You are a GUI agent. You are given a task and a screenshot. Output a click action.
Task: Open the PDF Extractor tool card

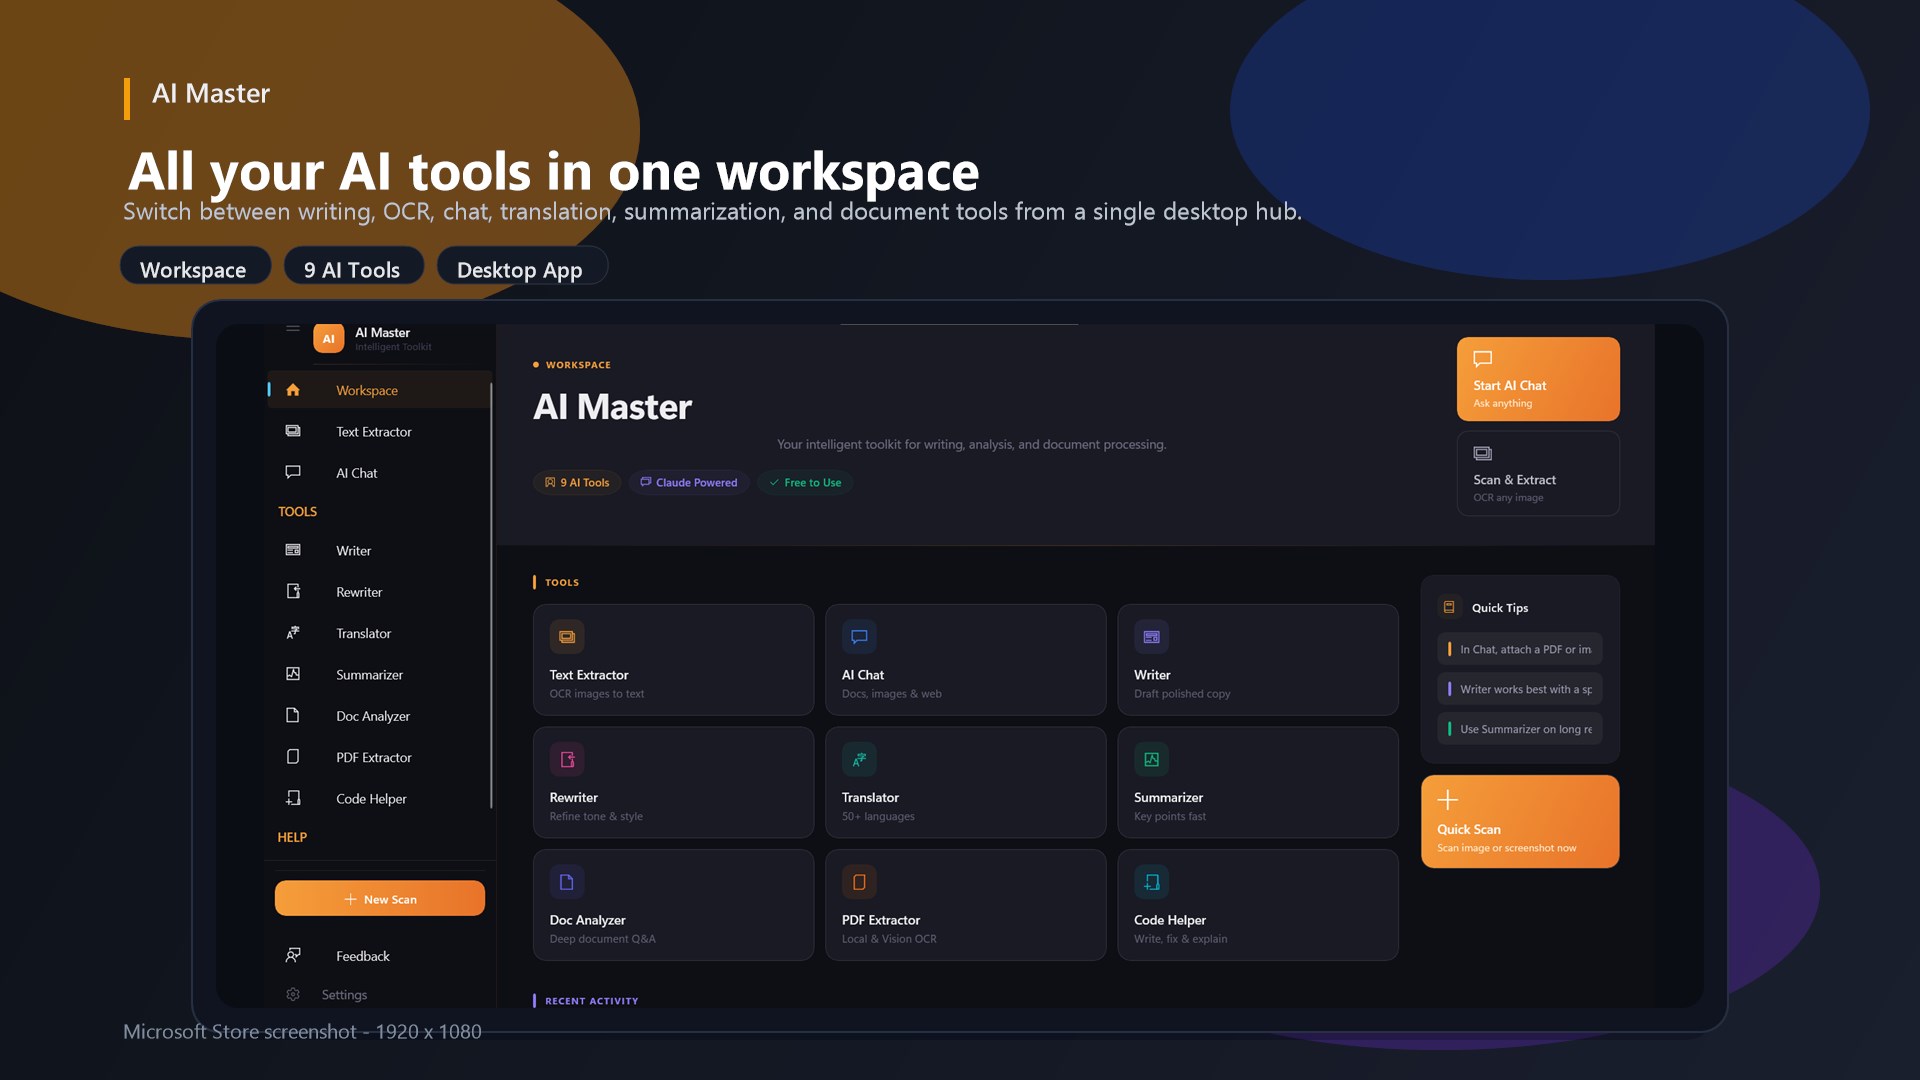click(965, 905)
